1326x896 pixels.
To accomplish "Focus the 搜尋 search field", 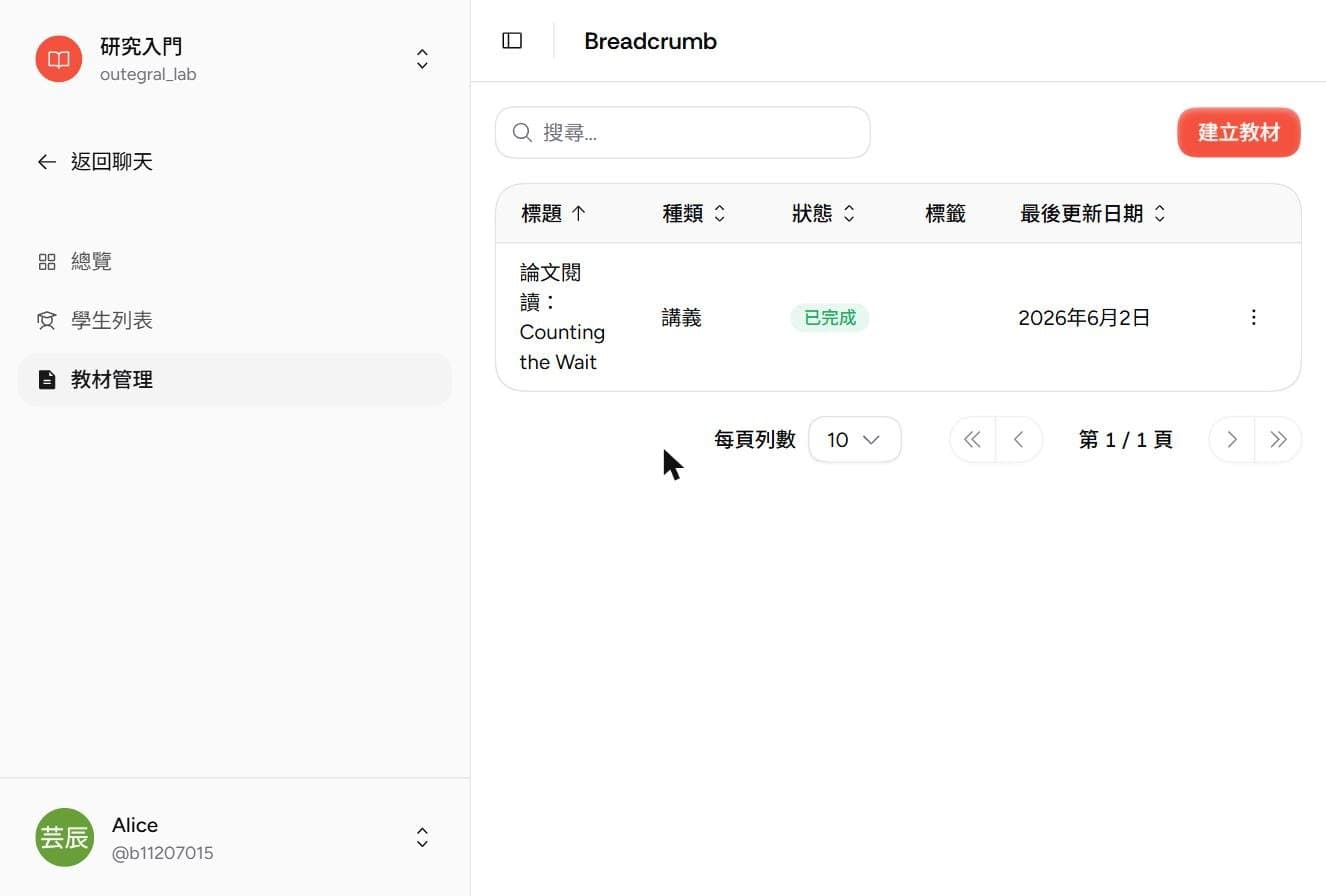I will click(x=683, y=133).
